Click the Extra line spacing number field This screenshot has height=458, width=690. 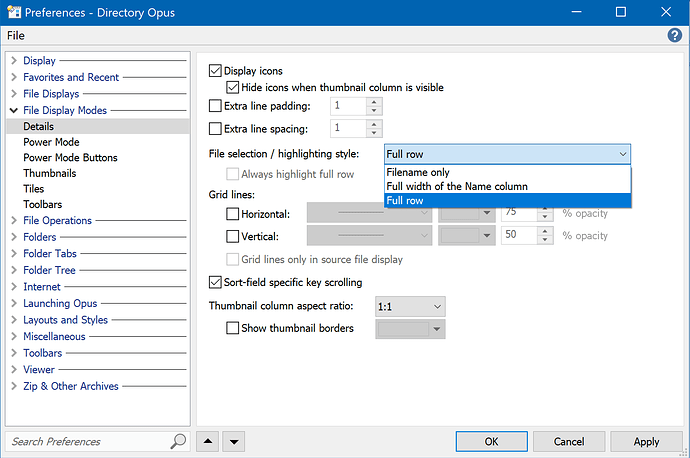pos(348,128)
